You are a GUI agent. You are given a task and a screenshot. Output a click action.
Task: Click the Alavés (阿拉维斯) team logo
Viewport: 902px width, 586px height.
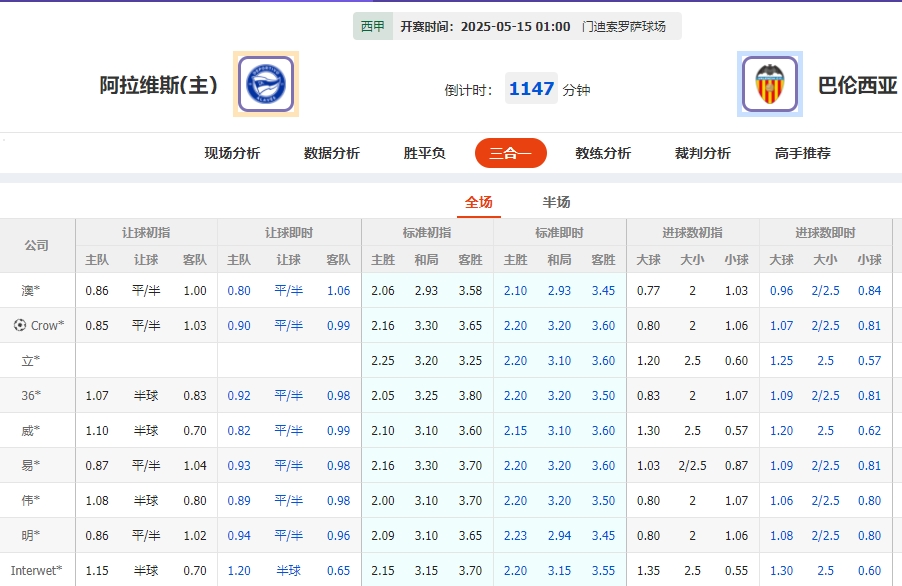[265, 84]
